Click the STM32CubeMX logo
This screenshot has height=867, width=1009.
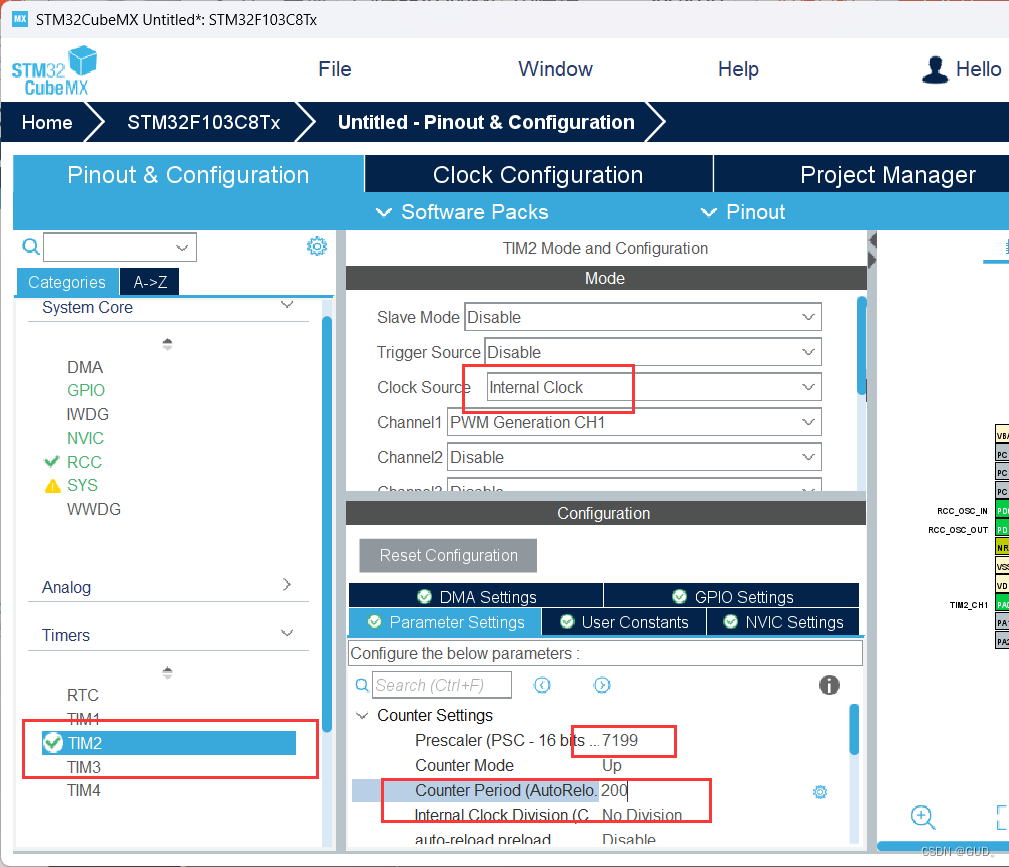tap(54, 70)
